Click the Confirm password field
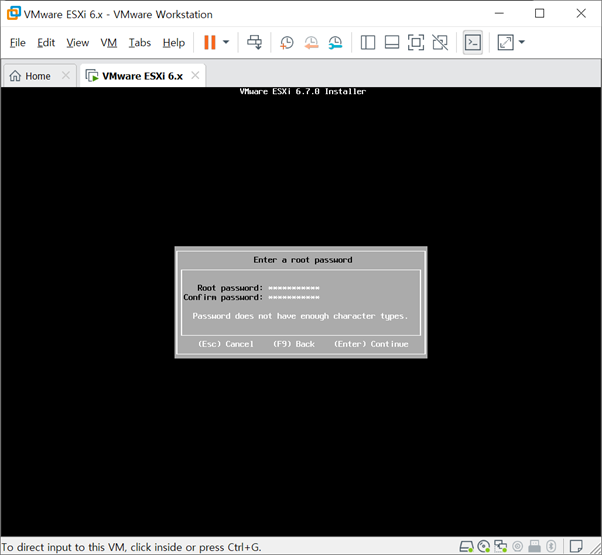Screen dimensions: 602x555 click(x=294, y=297)
